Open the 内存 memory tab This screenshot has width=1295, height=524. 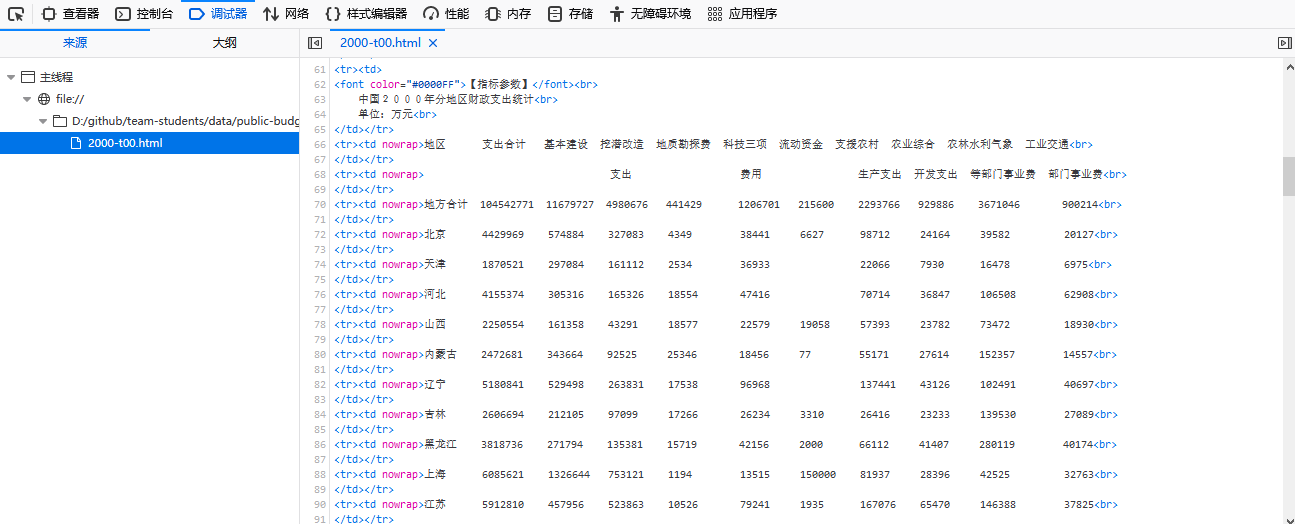tap(508, 14)
